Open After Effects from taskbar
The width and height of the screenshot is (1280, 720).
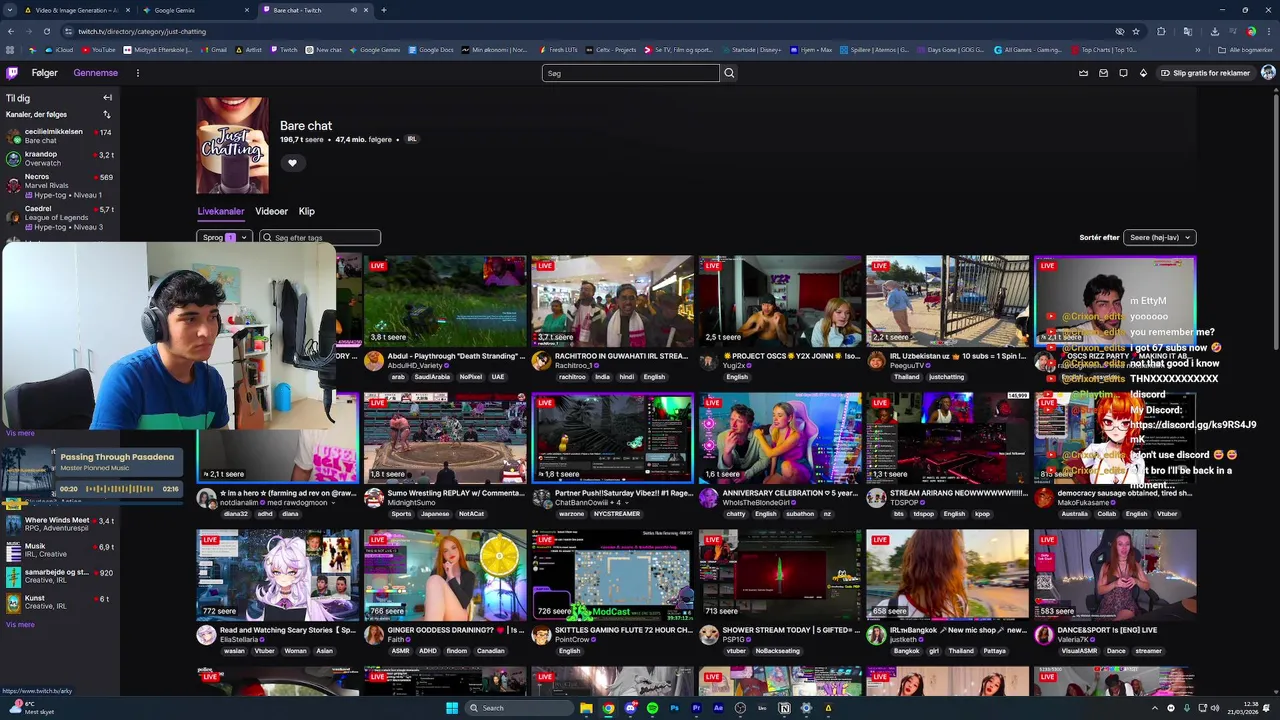[x=718, y=708]
